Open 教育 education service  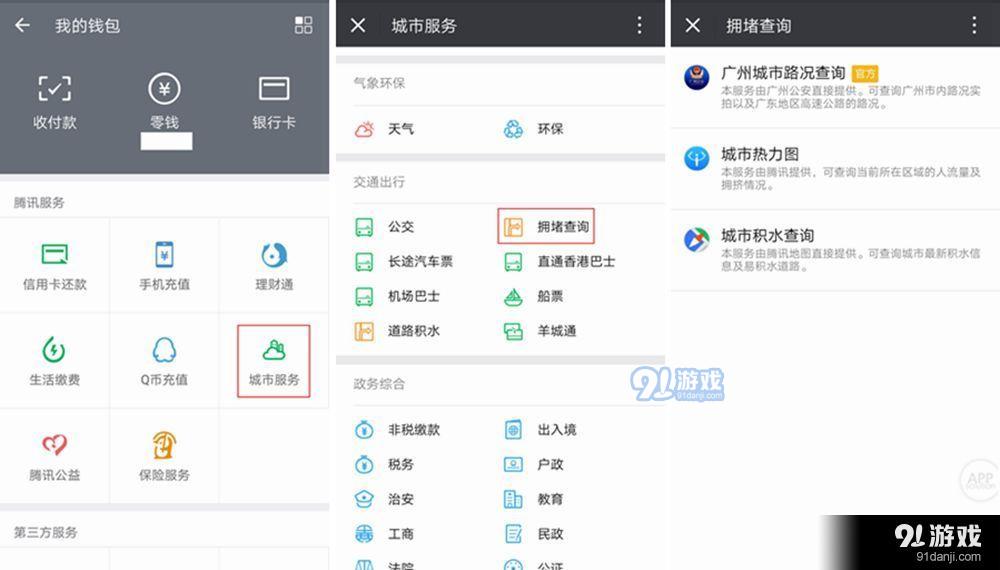(534, 499)
